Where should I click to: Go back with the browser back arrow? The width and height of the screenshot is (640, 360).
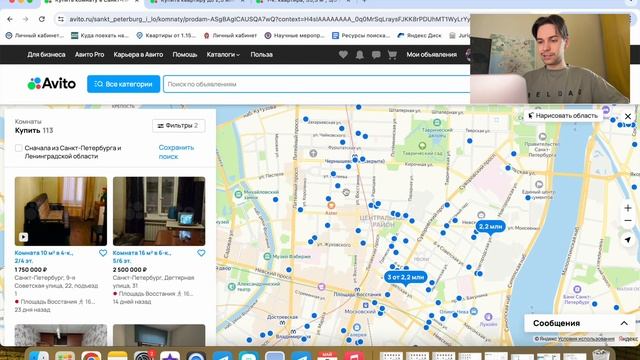click(x=10, y=19)
